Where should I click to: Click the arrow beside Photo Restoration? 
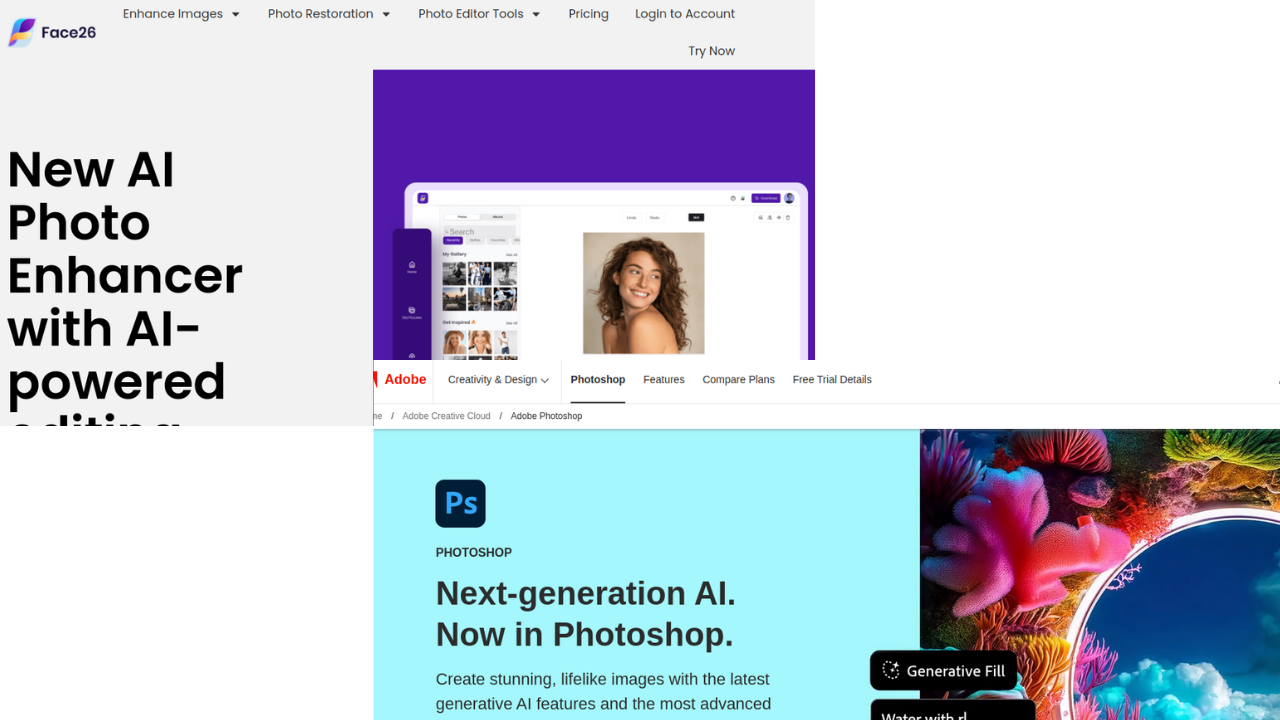coord(385,14)
